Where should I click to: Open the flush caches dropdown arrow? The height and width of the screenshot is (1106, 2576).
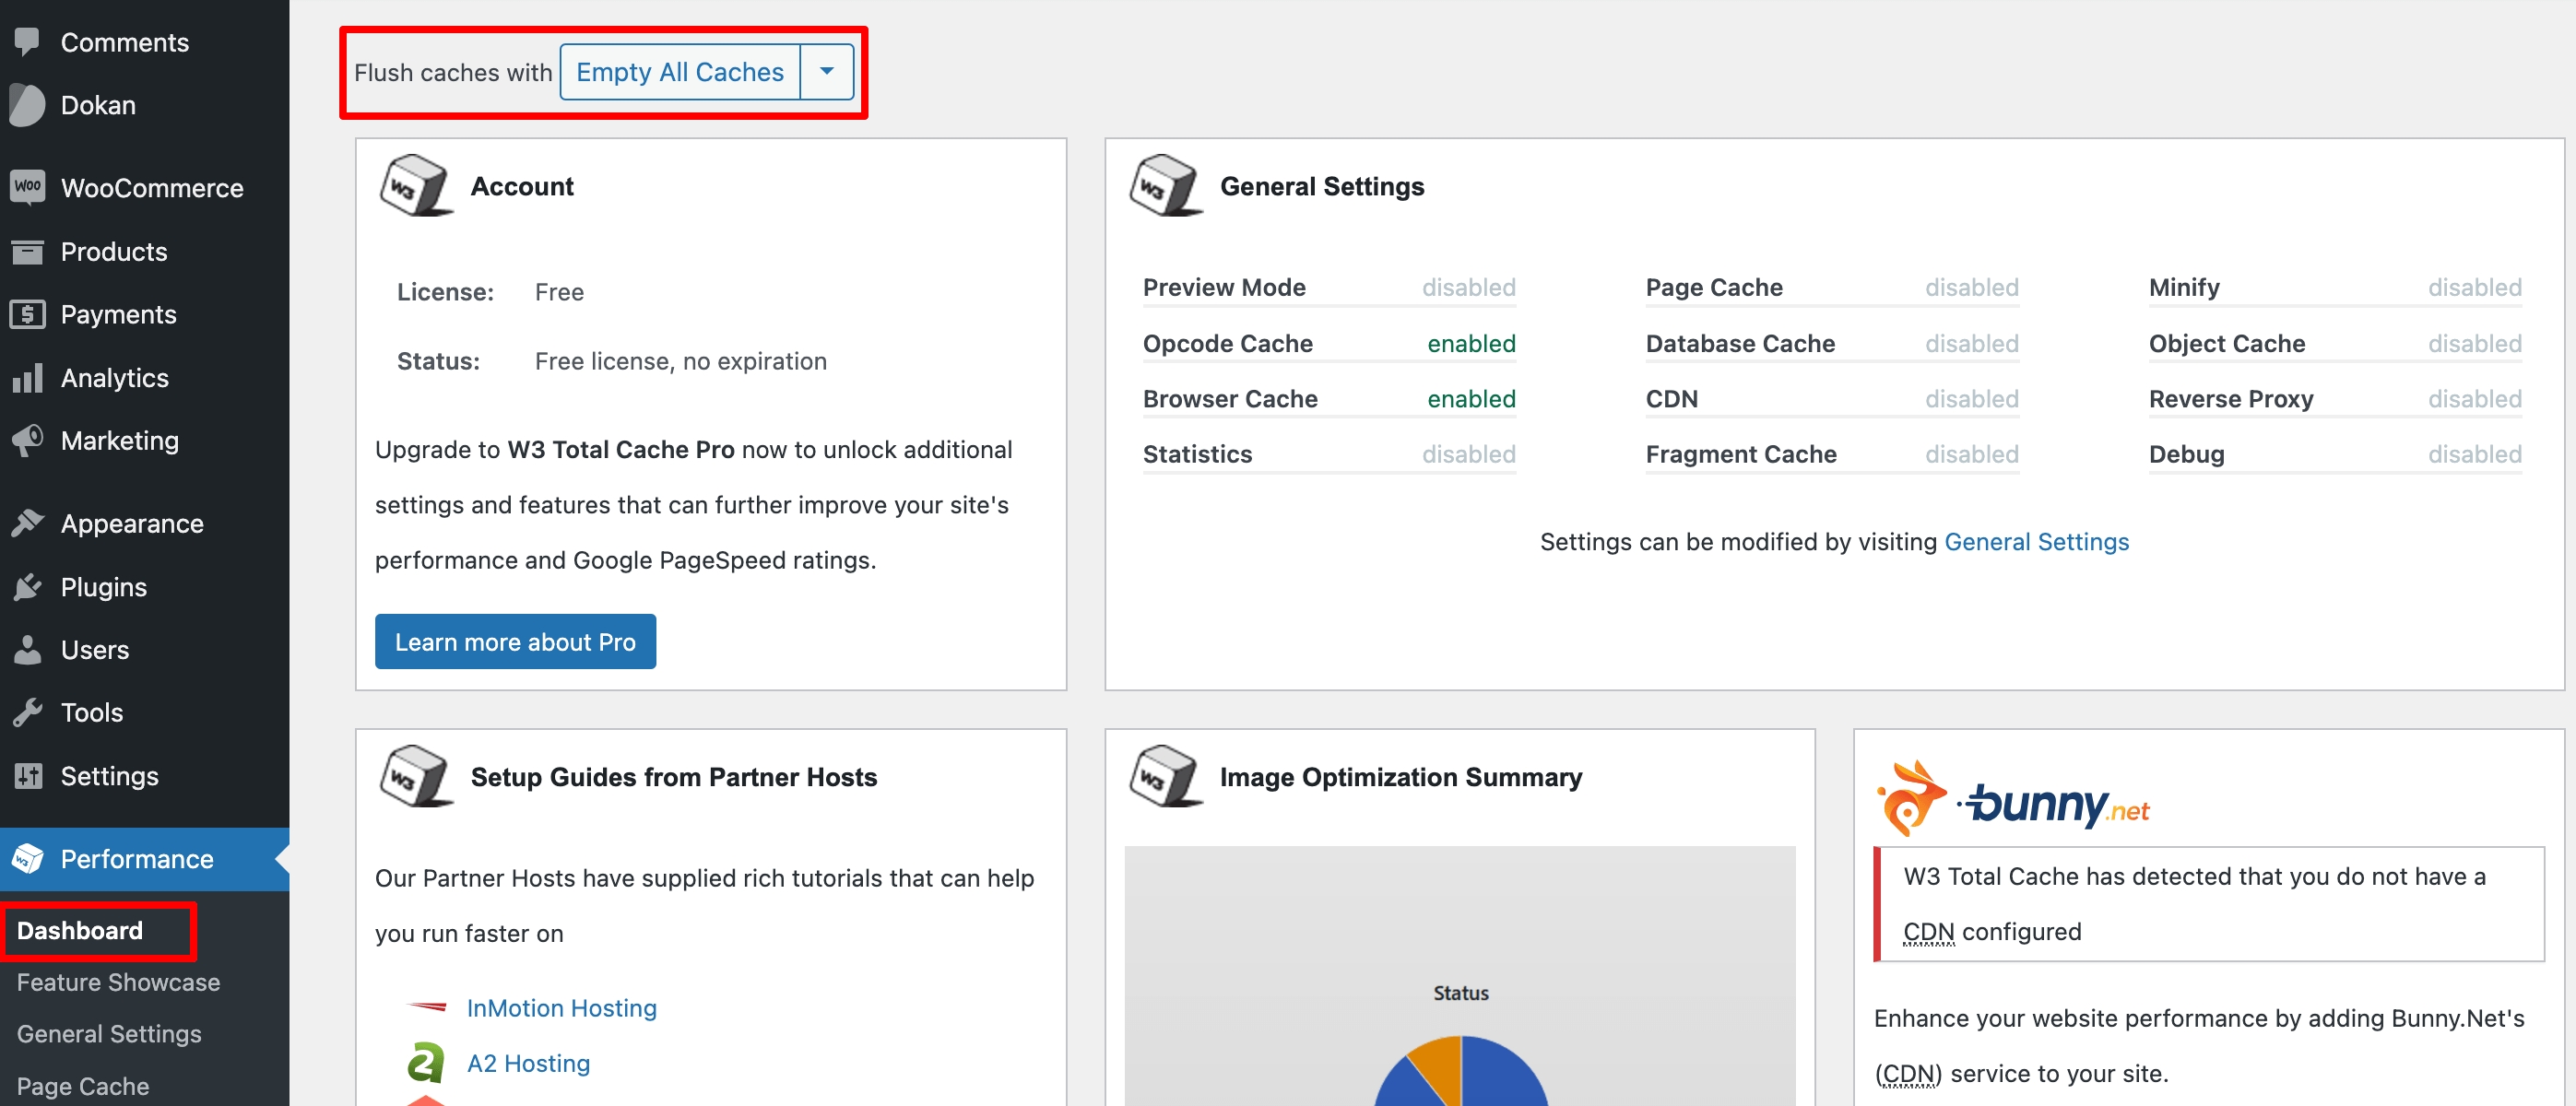(827, 72)
